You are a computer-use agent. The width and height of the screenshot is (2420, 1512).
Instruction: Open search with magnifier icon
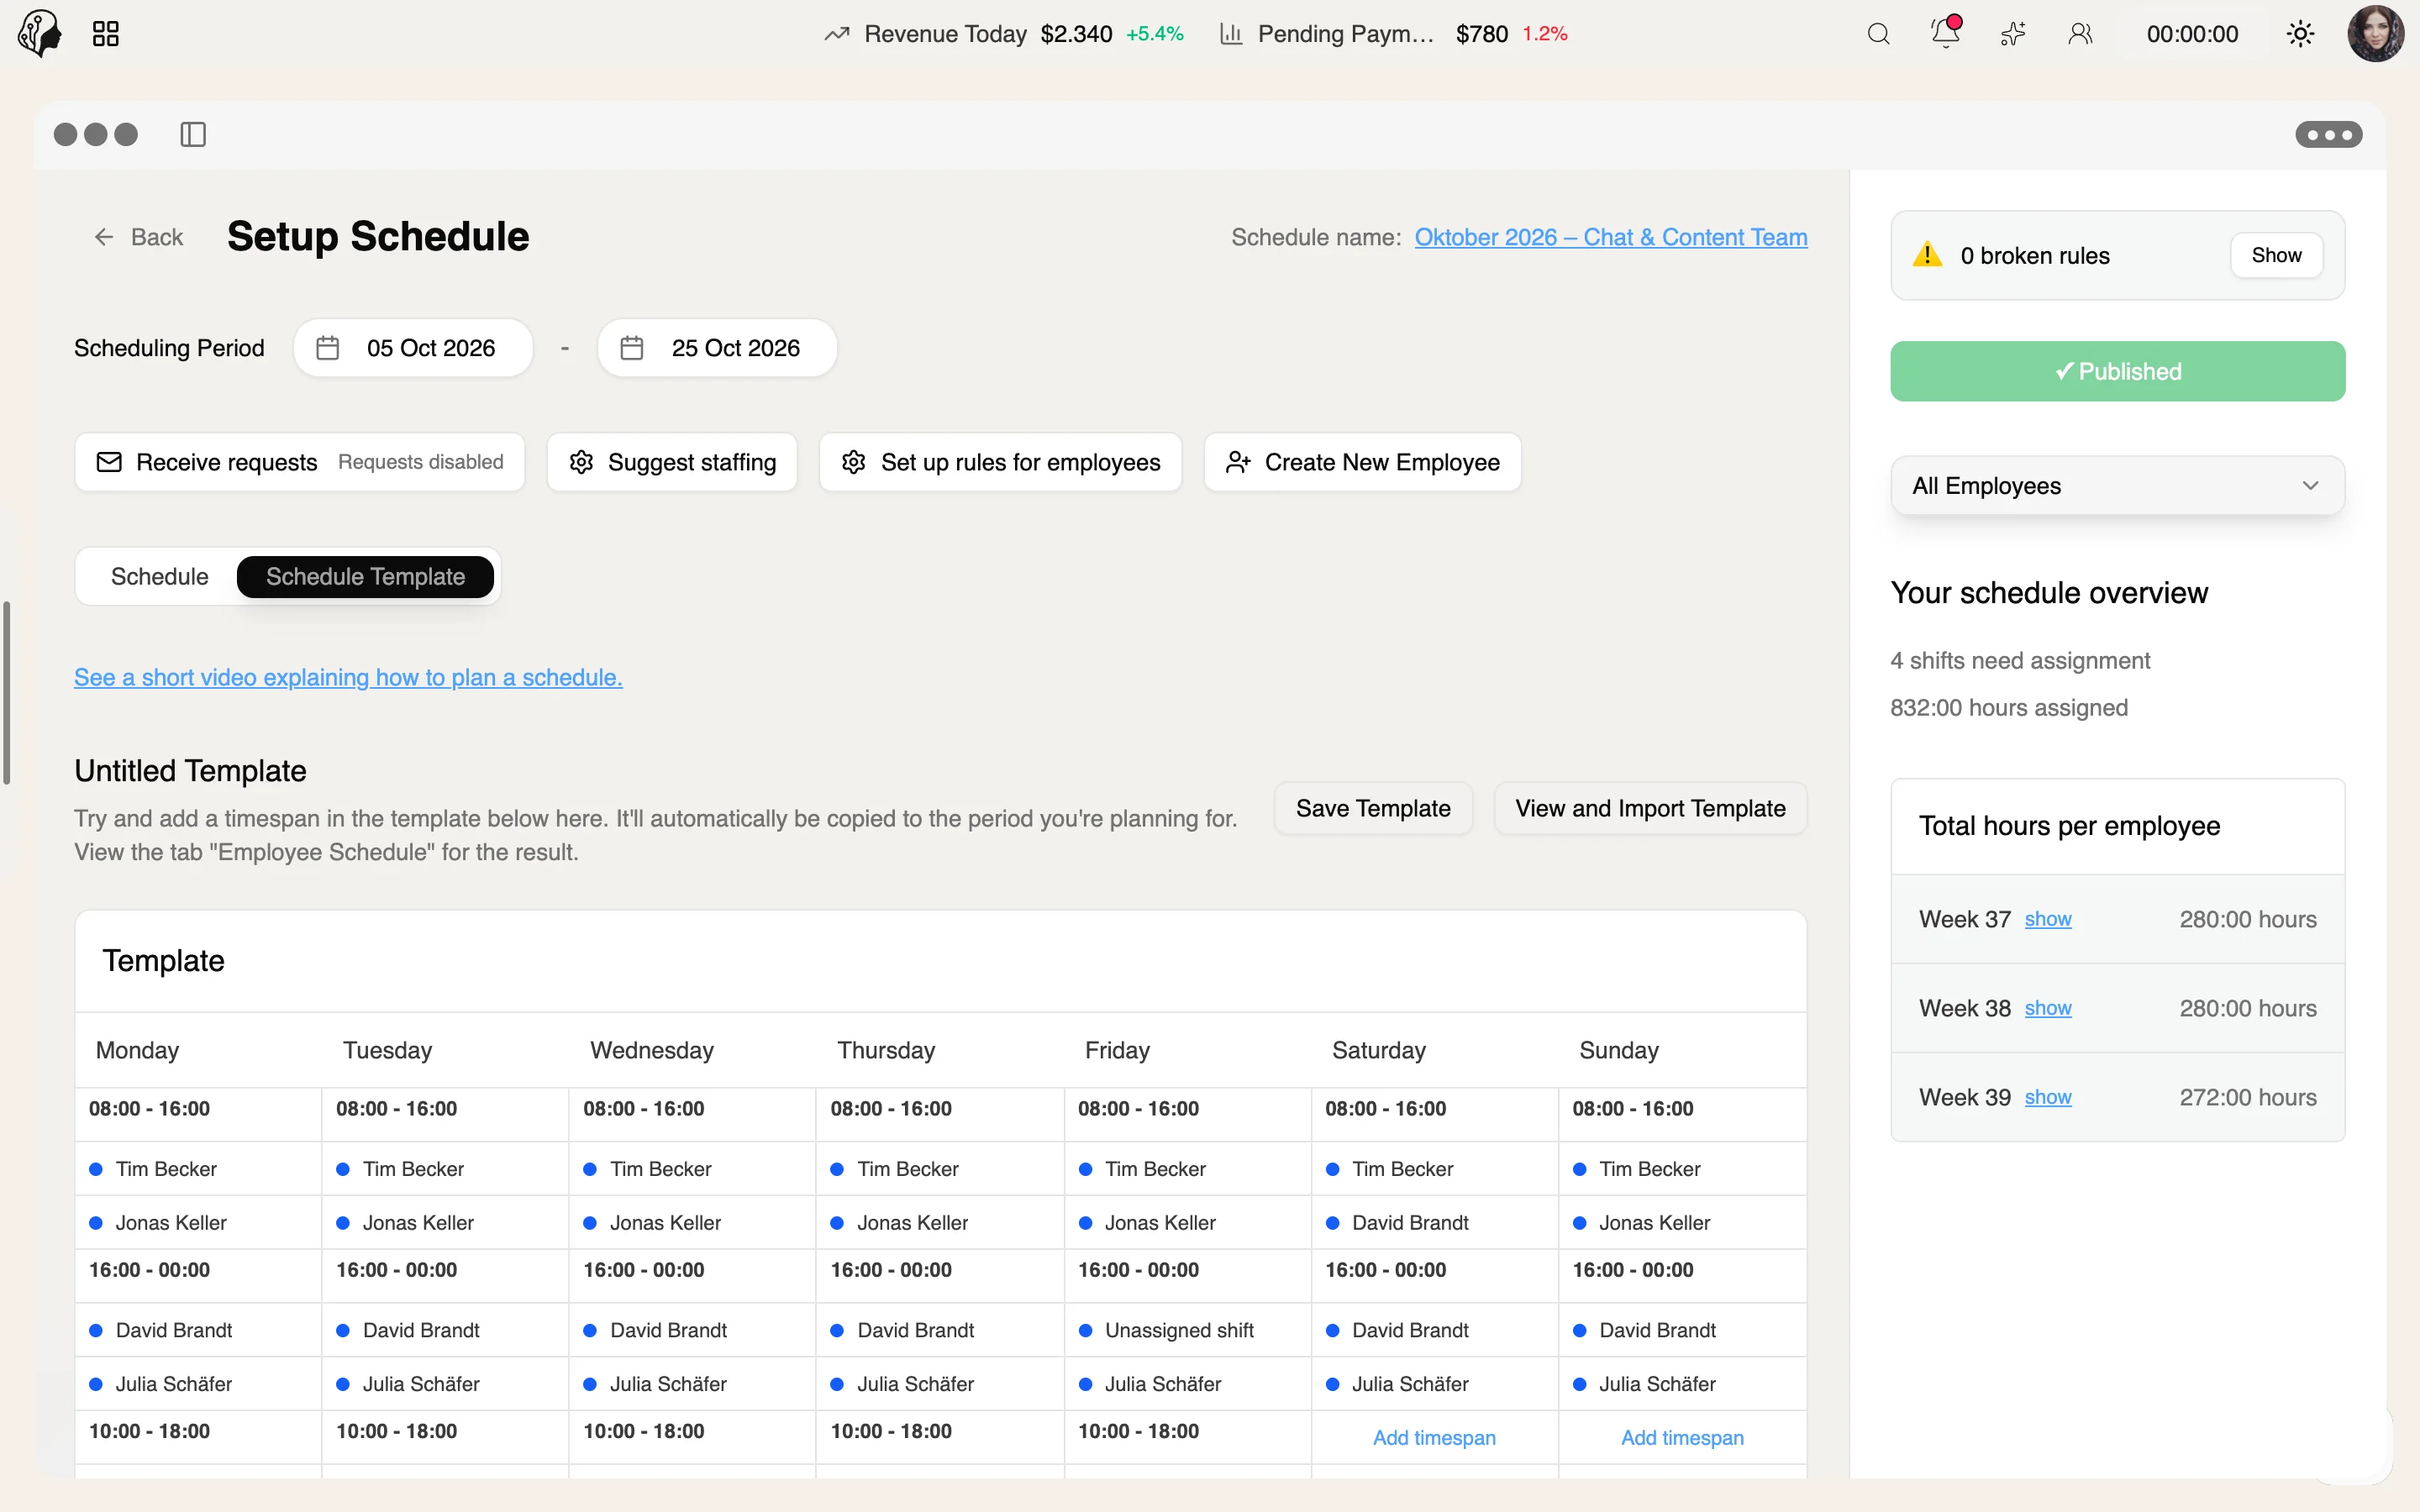point(1879,34)
